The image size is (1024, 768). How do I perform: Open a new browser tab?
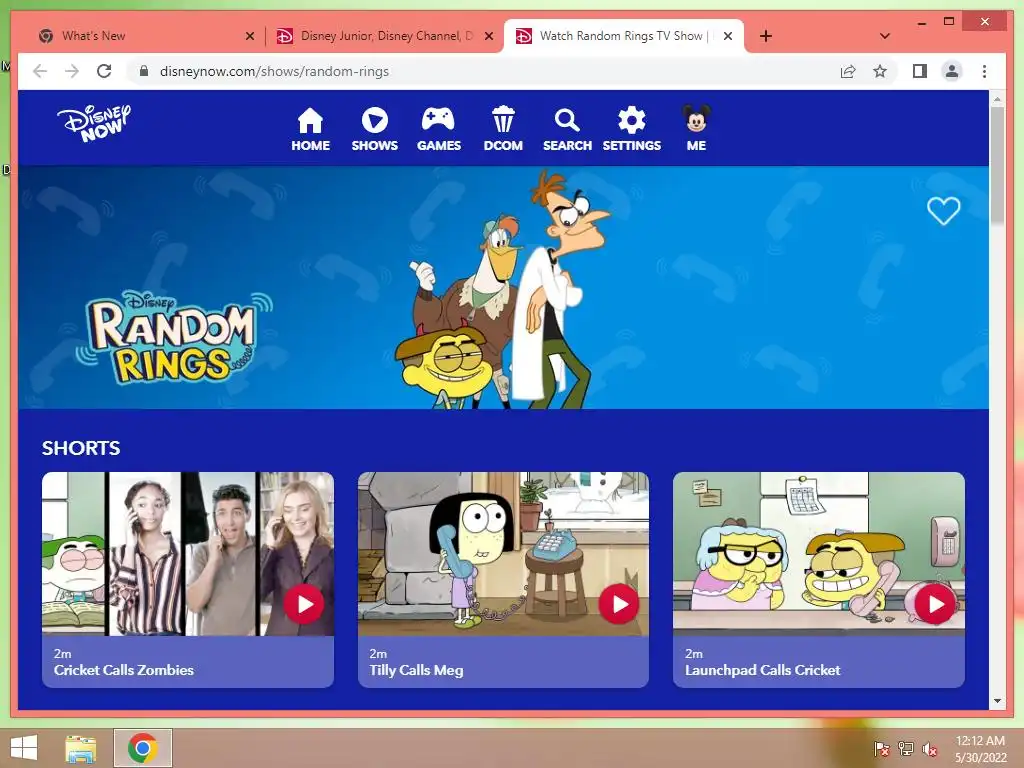click(765, 37)
